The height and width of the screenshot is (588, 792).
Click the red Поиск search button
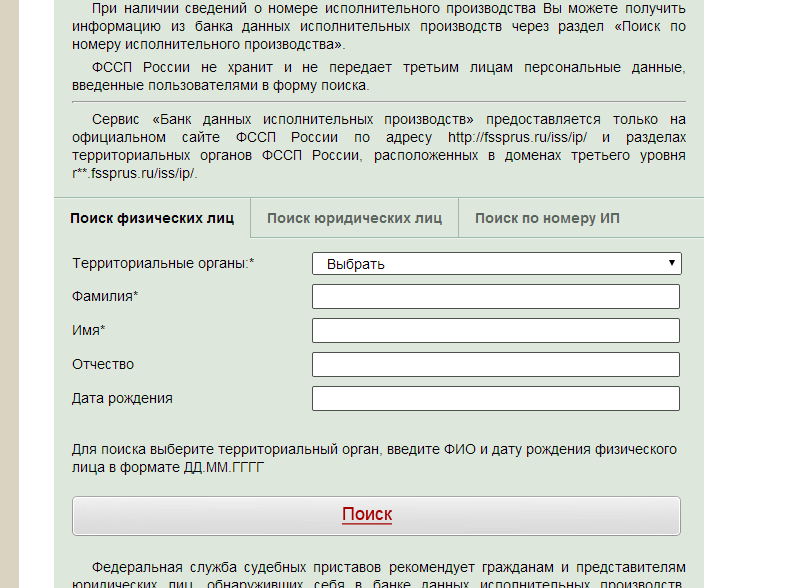pos(376,516)
